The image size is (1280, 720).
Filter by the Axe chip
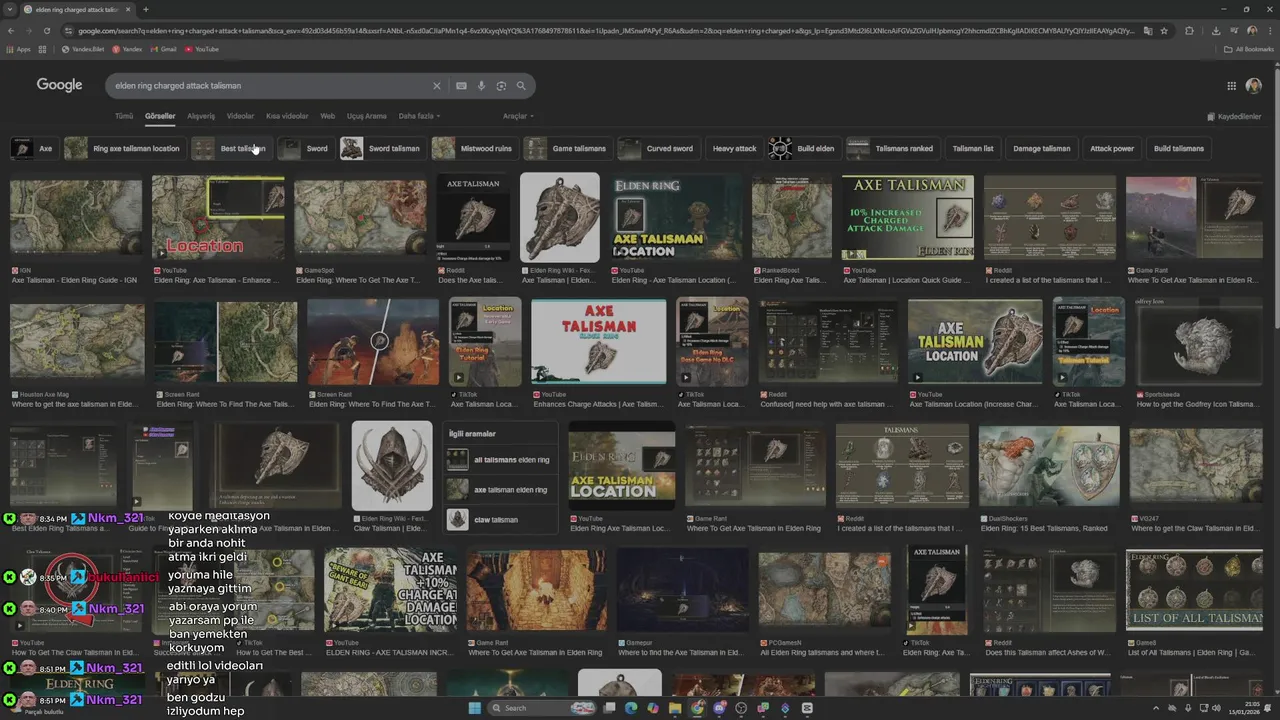click(x=33, y=148)
